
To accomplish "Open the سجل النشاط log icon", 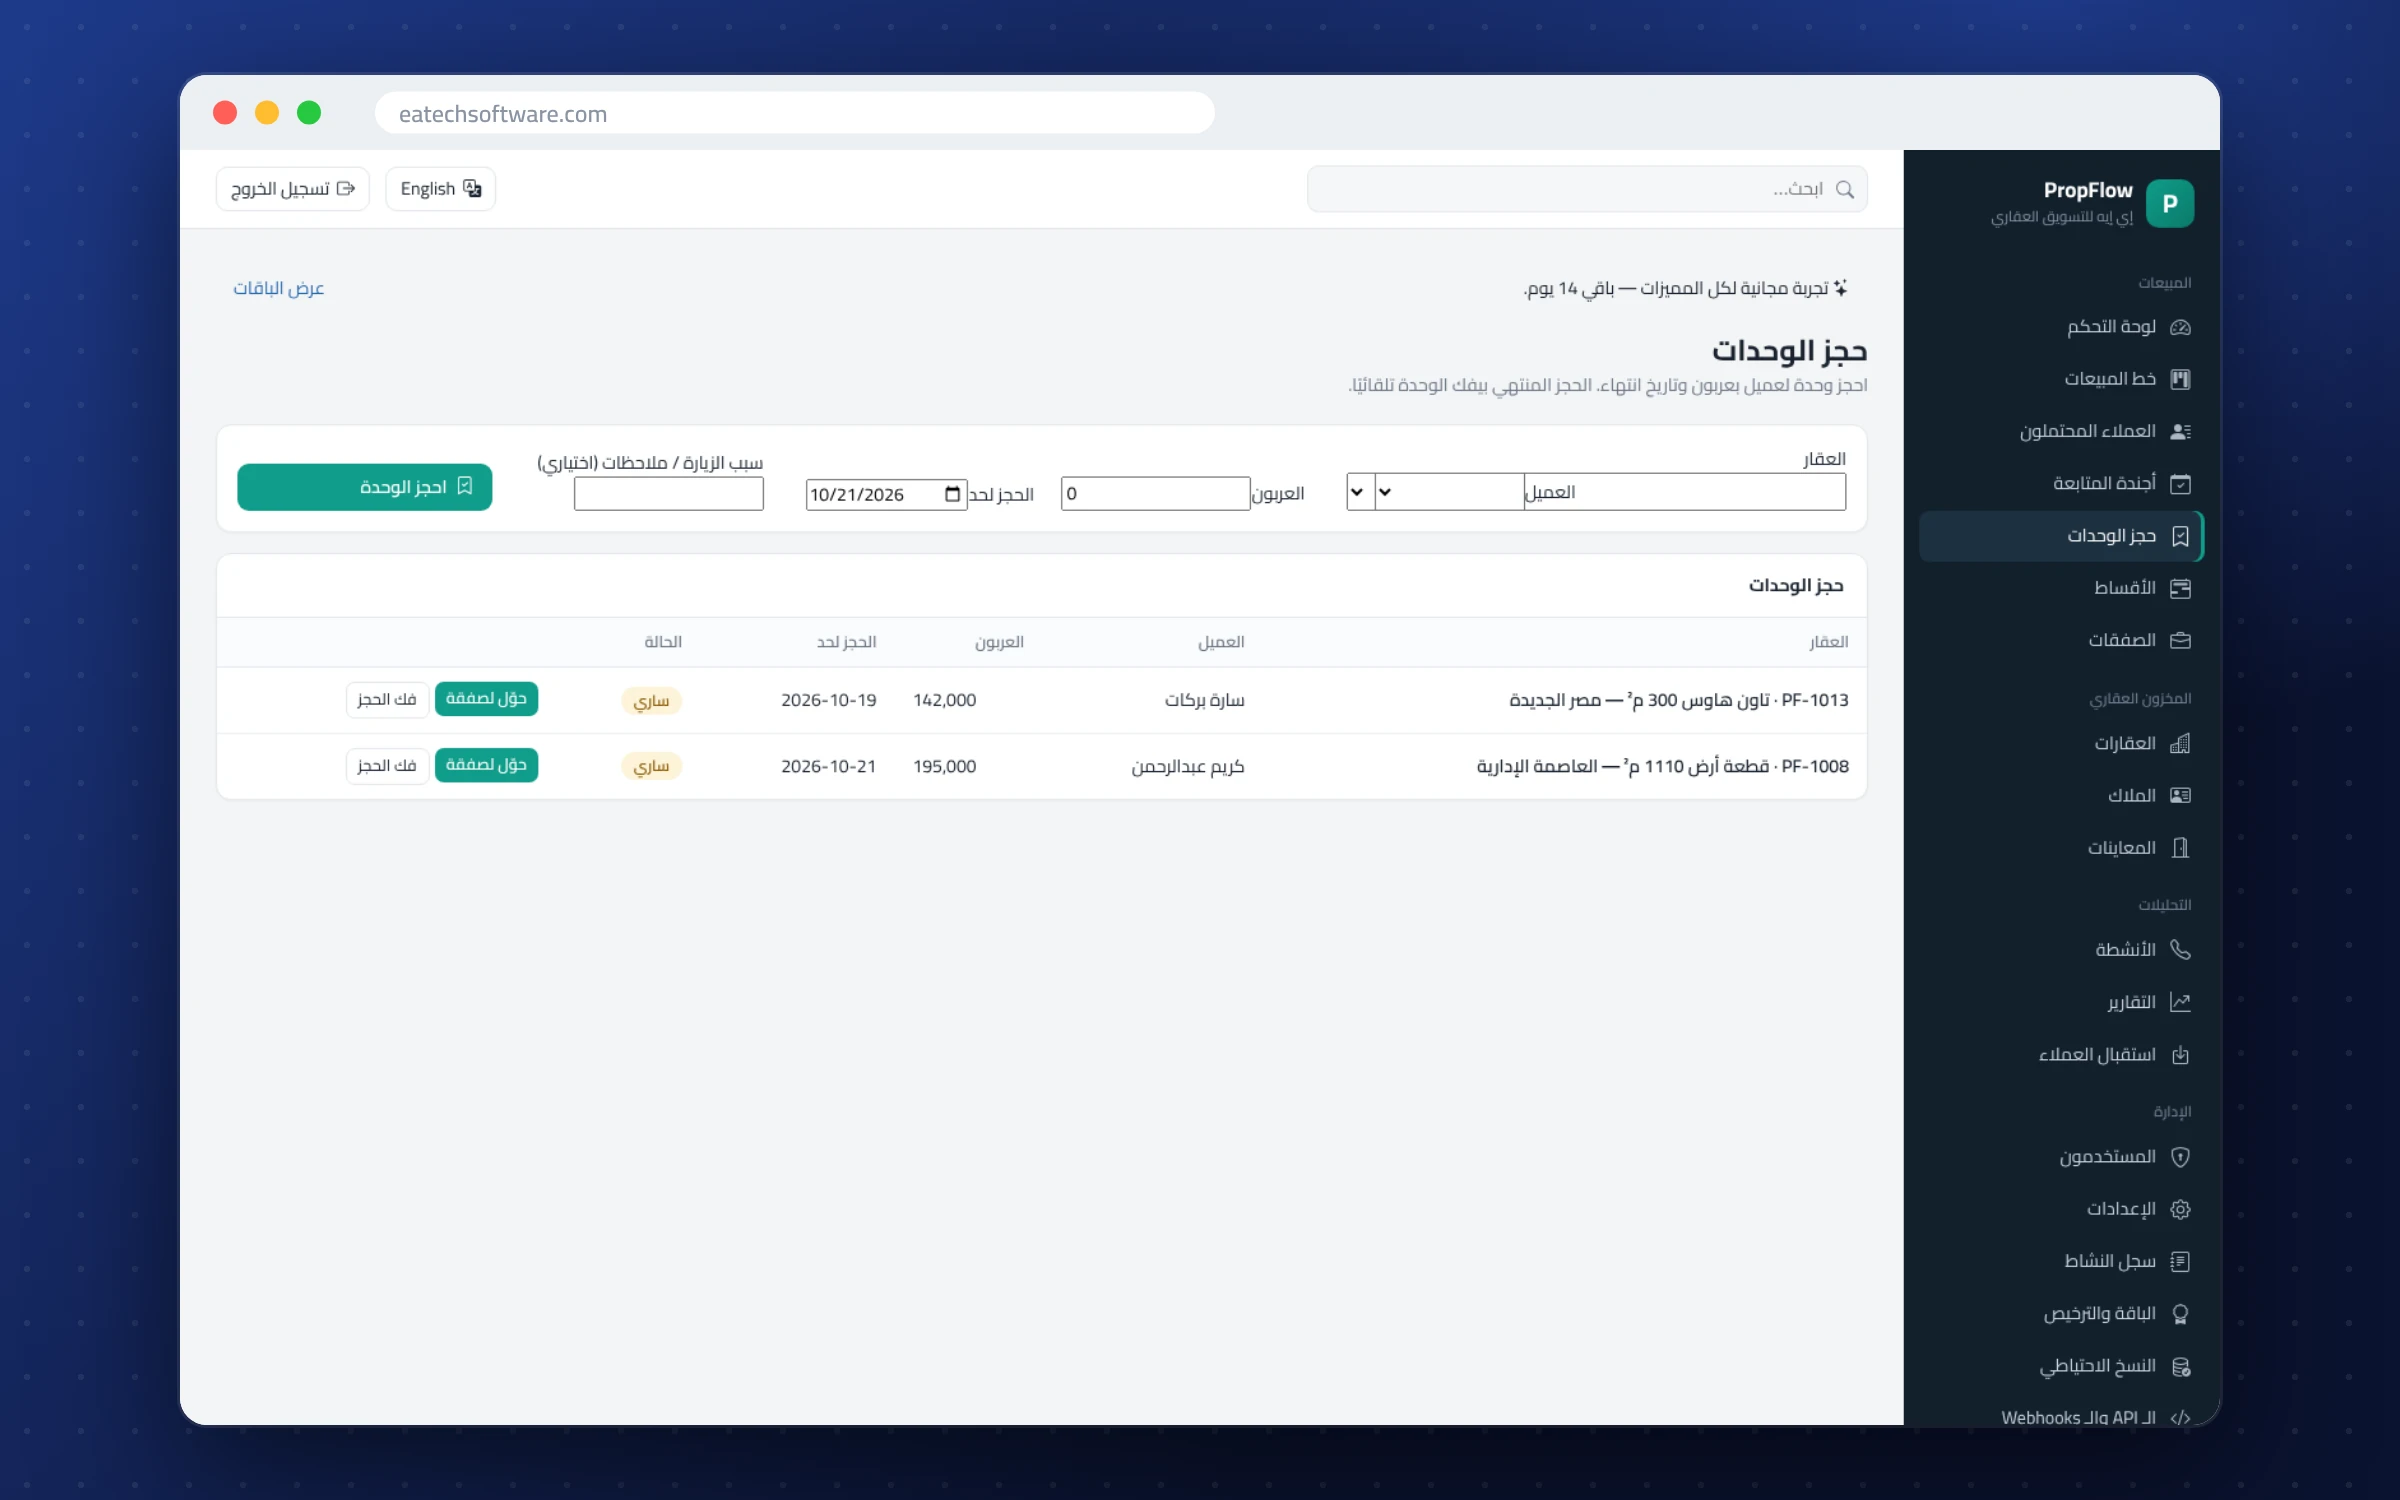I will (x=2180, y=1261).
